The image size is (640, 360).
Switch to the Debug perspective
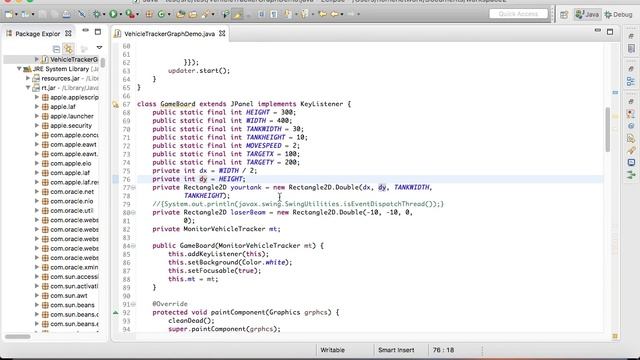coord(618,15)
